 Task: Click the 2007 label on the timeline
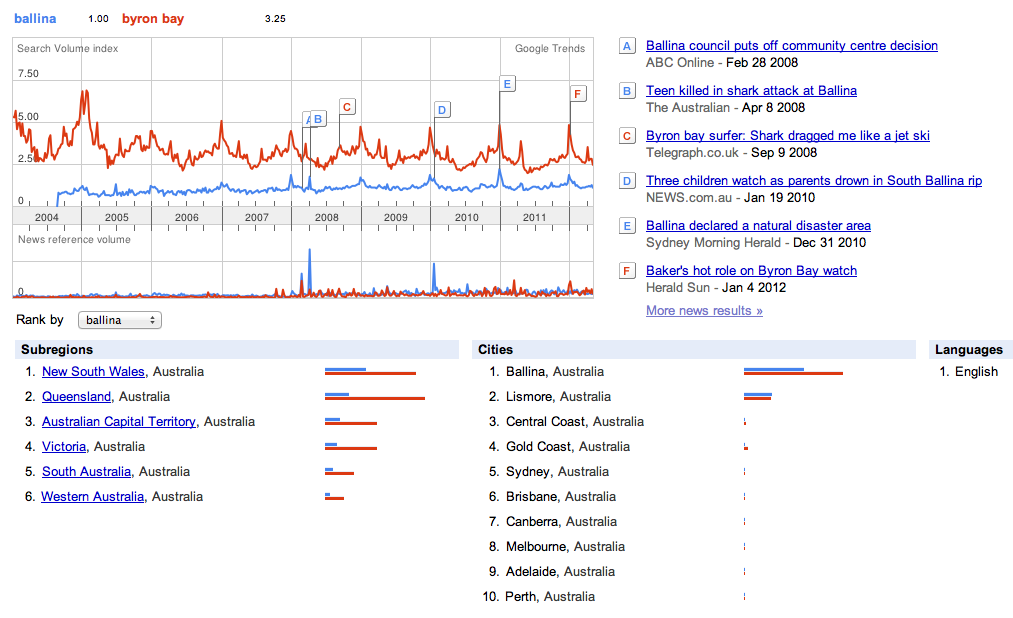coord(256,218)
